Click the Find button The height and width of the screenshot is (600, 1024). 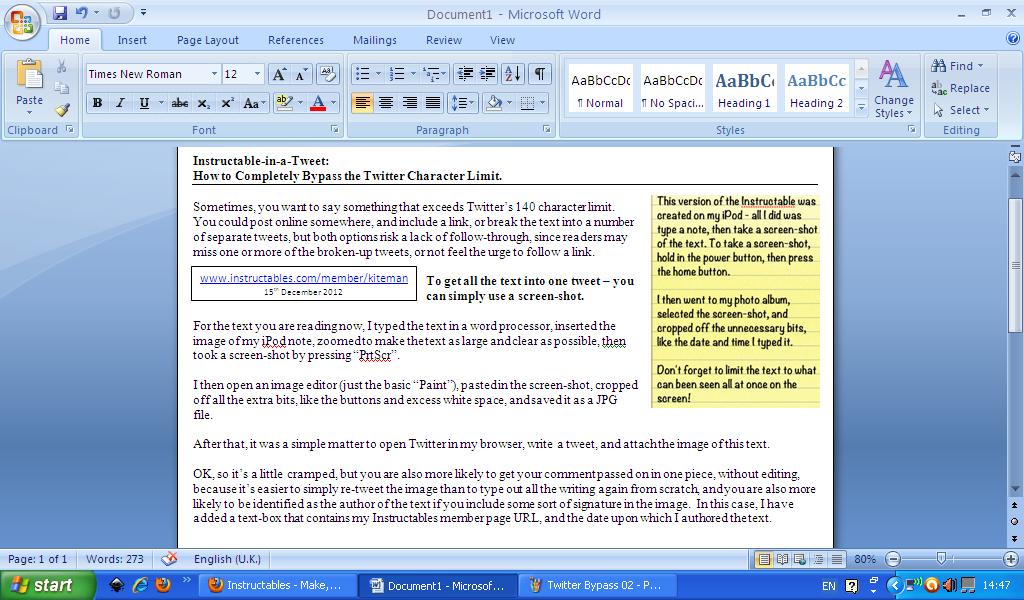tap(957, 66)
